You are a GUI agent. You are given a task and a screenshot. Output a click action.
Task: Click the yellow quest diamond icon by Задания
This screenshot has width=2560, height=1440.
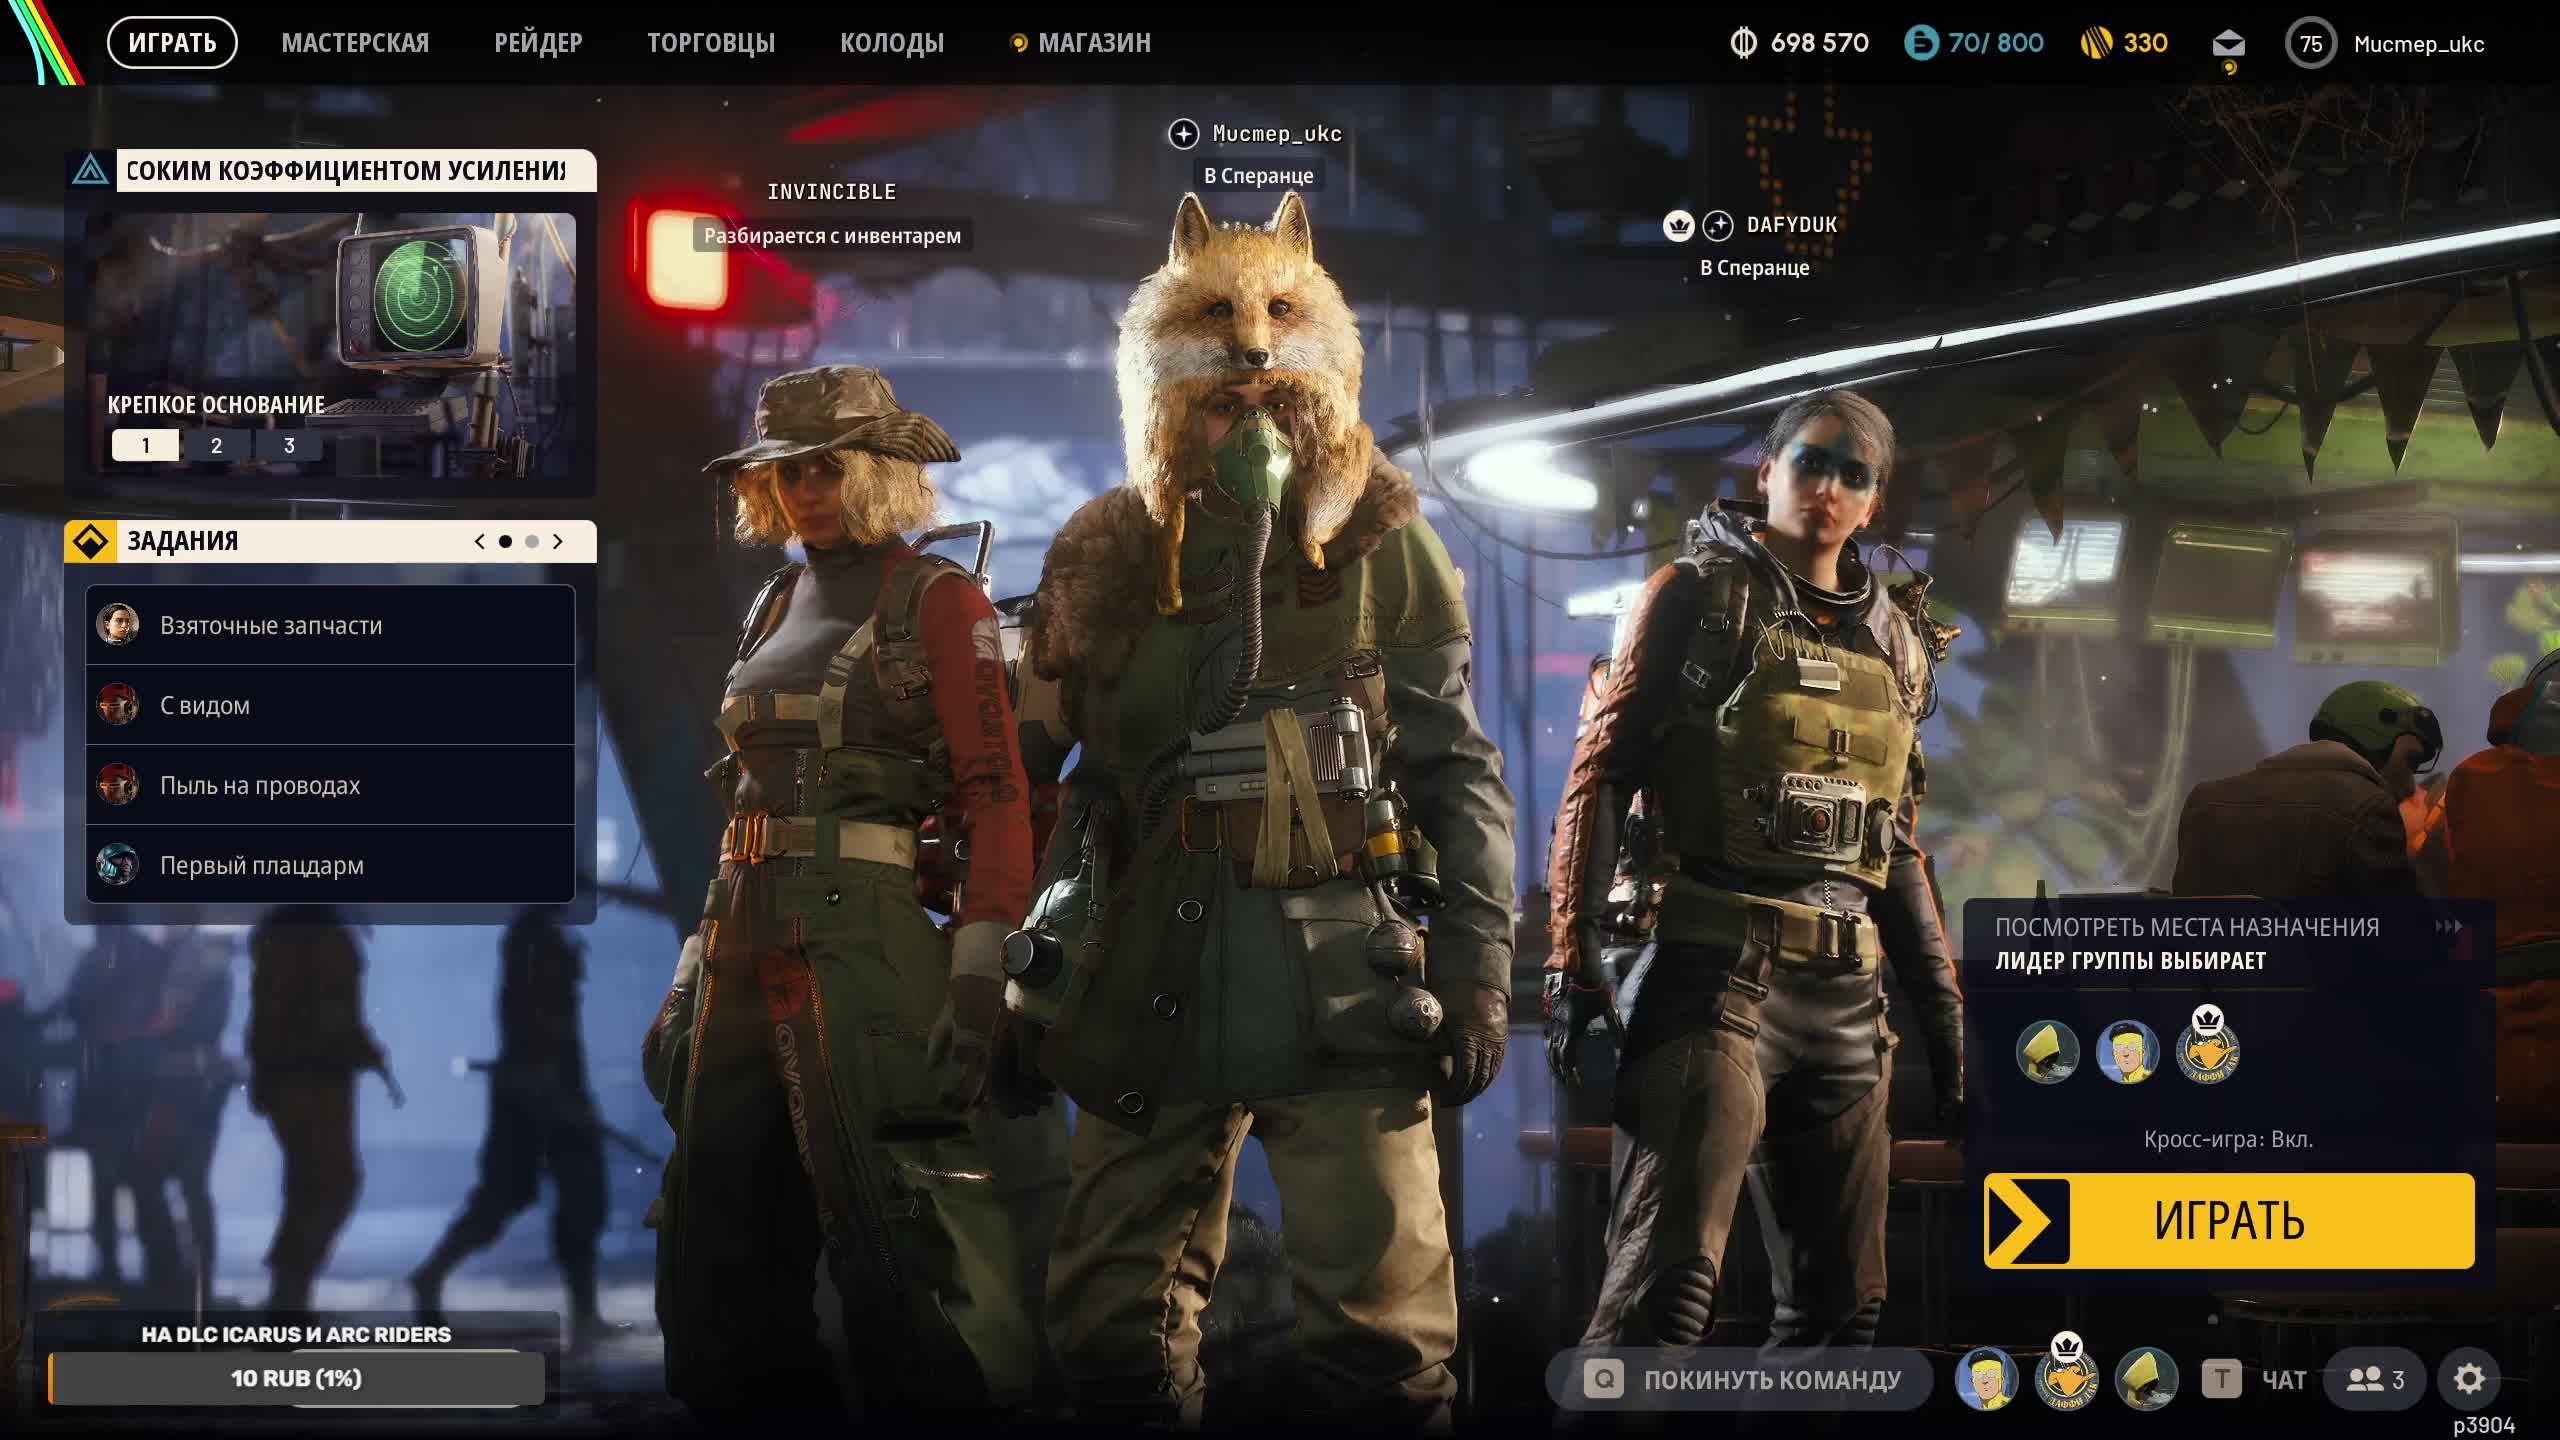point(90,541)
